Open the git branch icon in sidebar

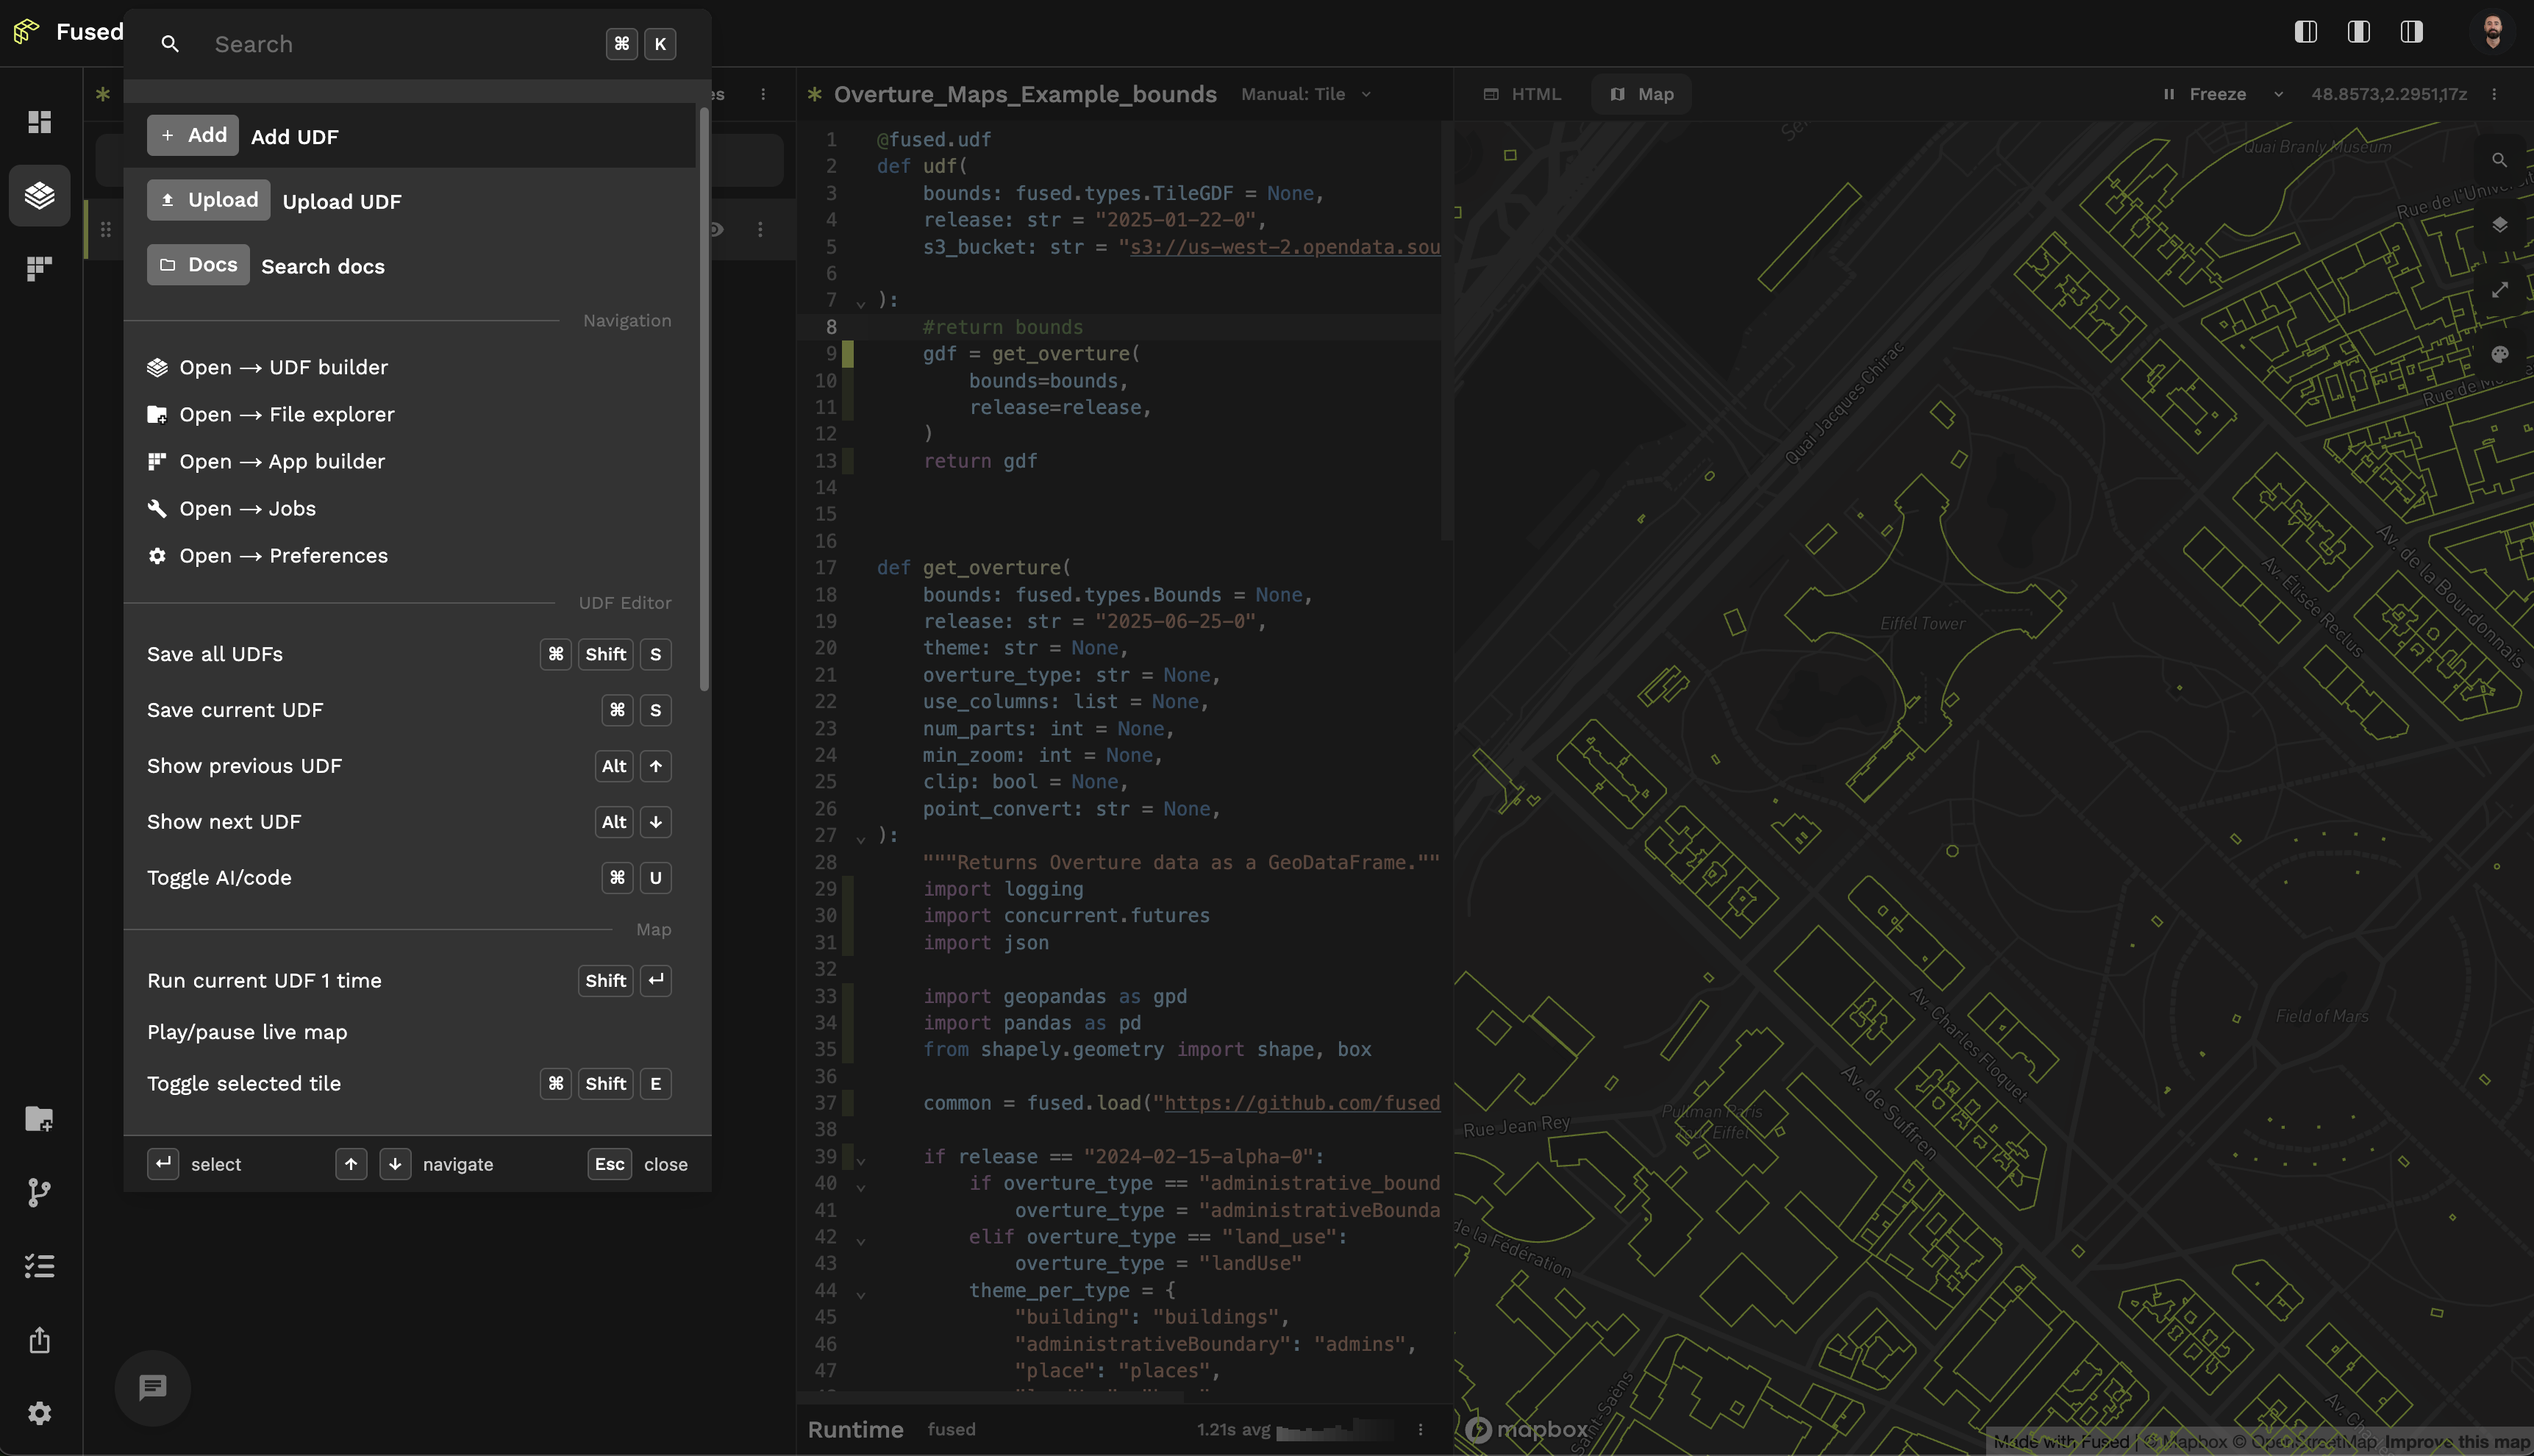tap(40, 1192)
